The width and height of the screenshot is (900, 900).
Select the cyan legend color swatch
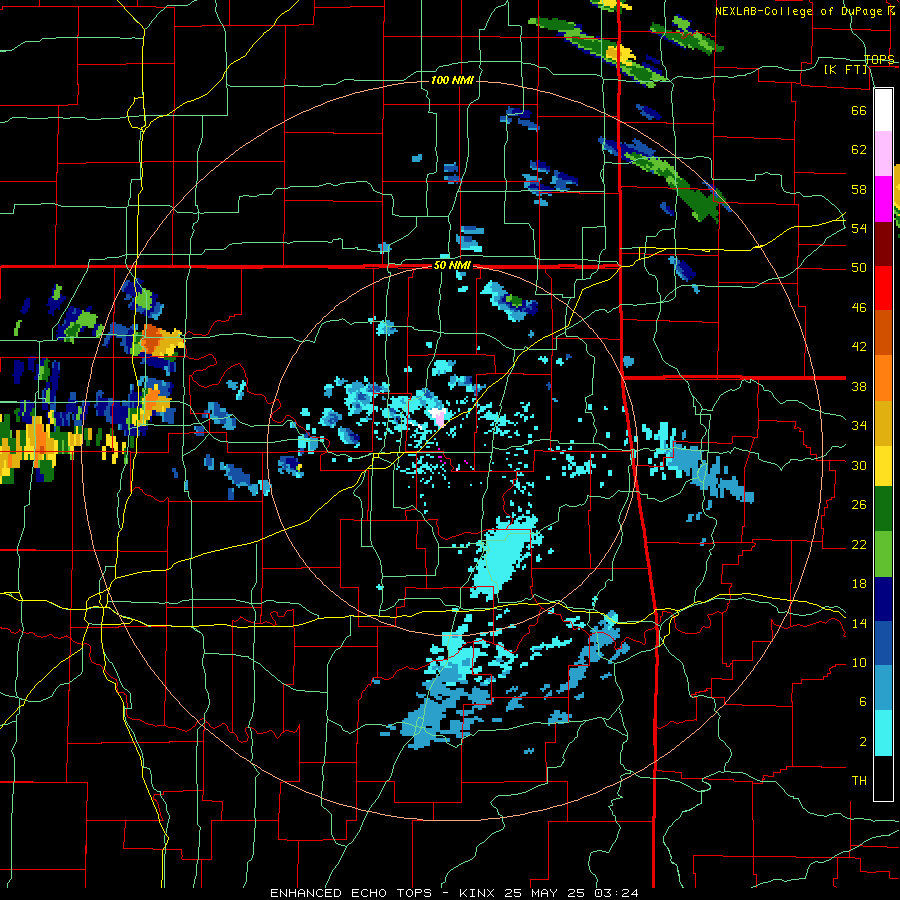pyautogui.click(x=883, y=734)
